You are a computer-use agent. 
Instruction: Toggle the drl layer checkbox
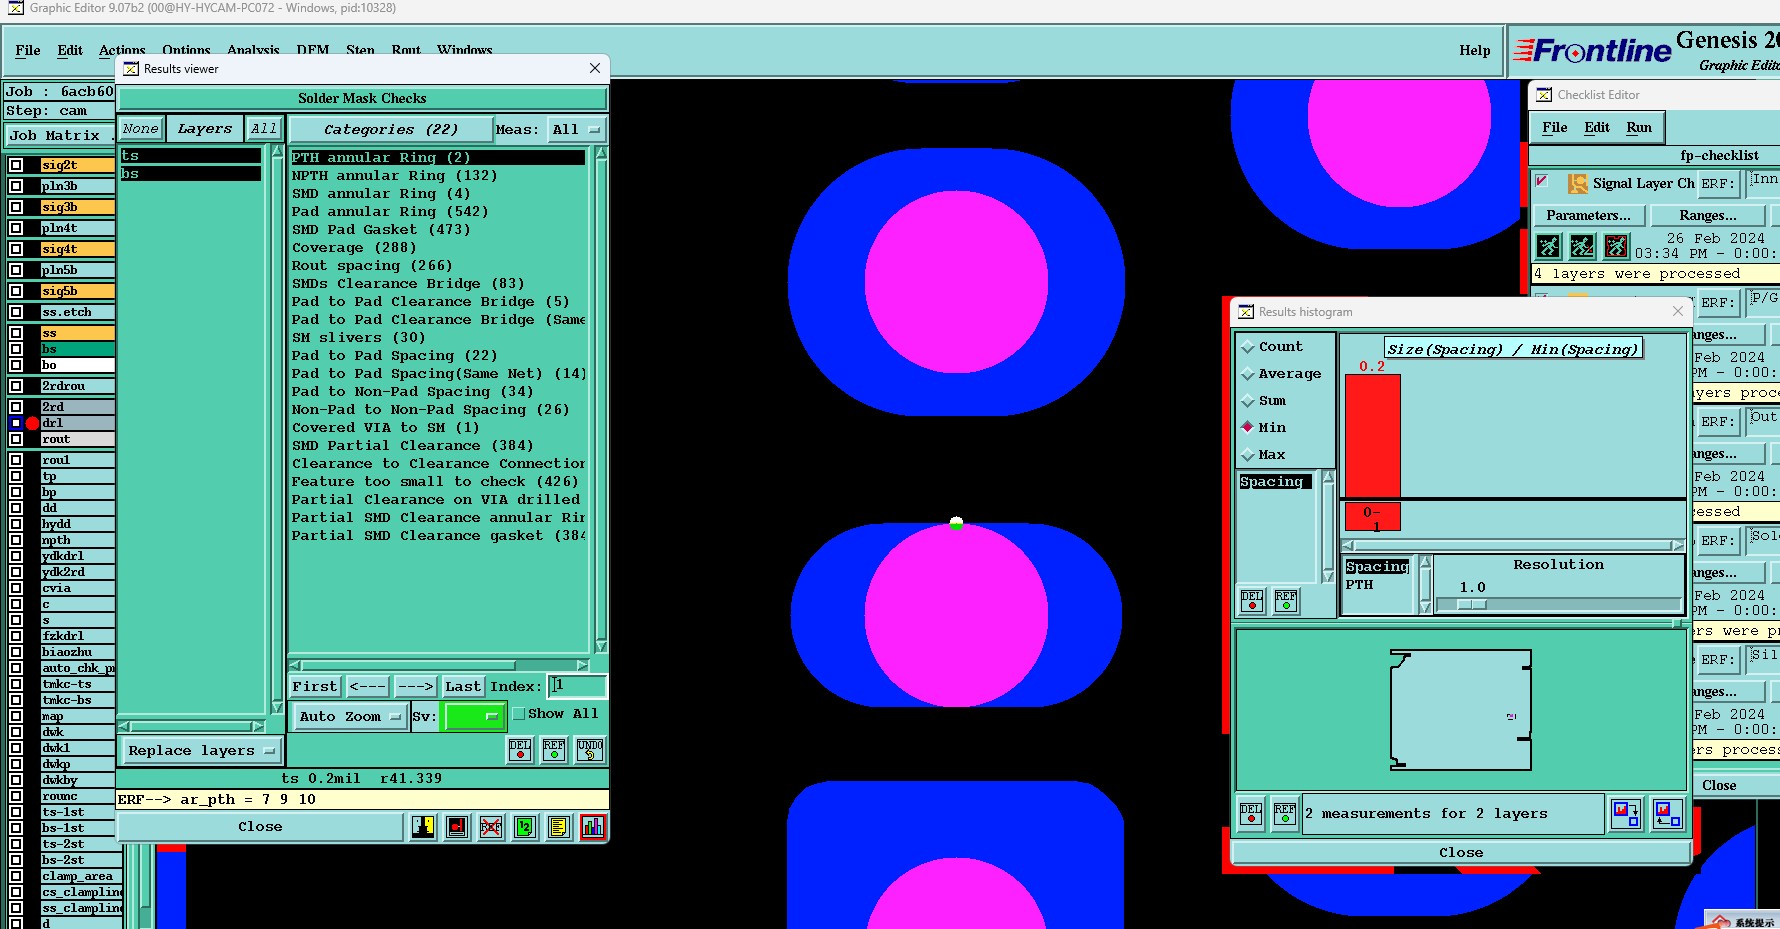16,423
